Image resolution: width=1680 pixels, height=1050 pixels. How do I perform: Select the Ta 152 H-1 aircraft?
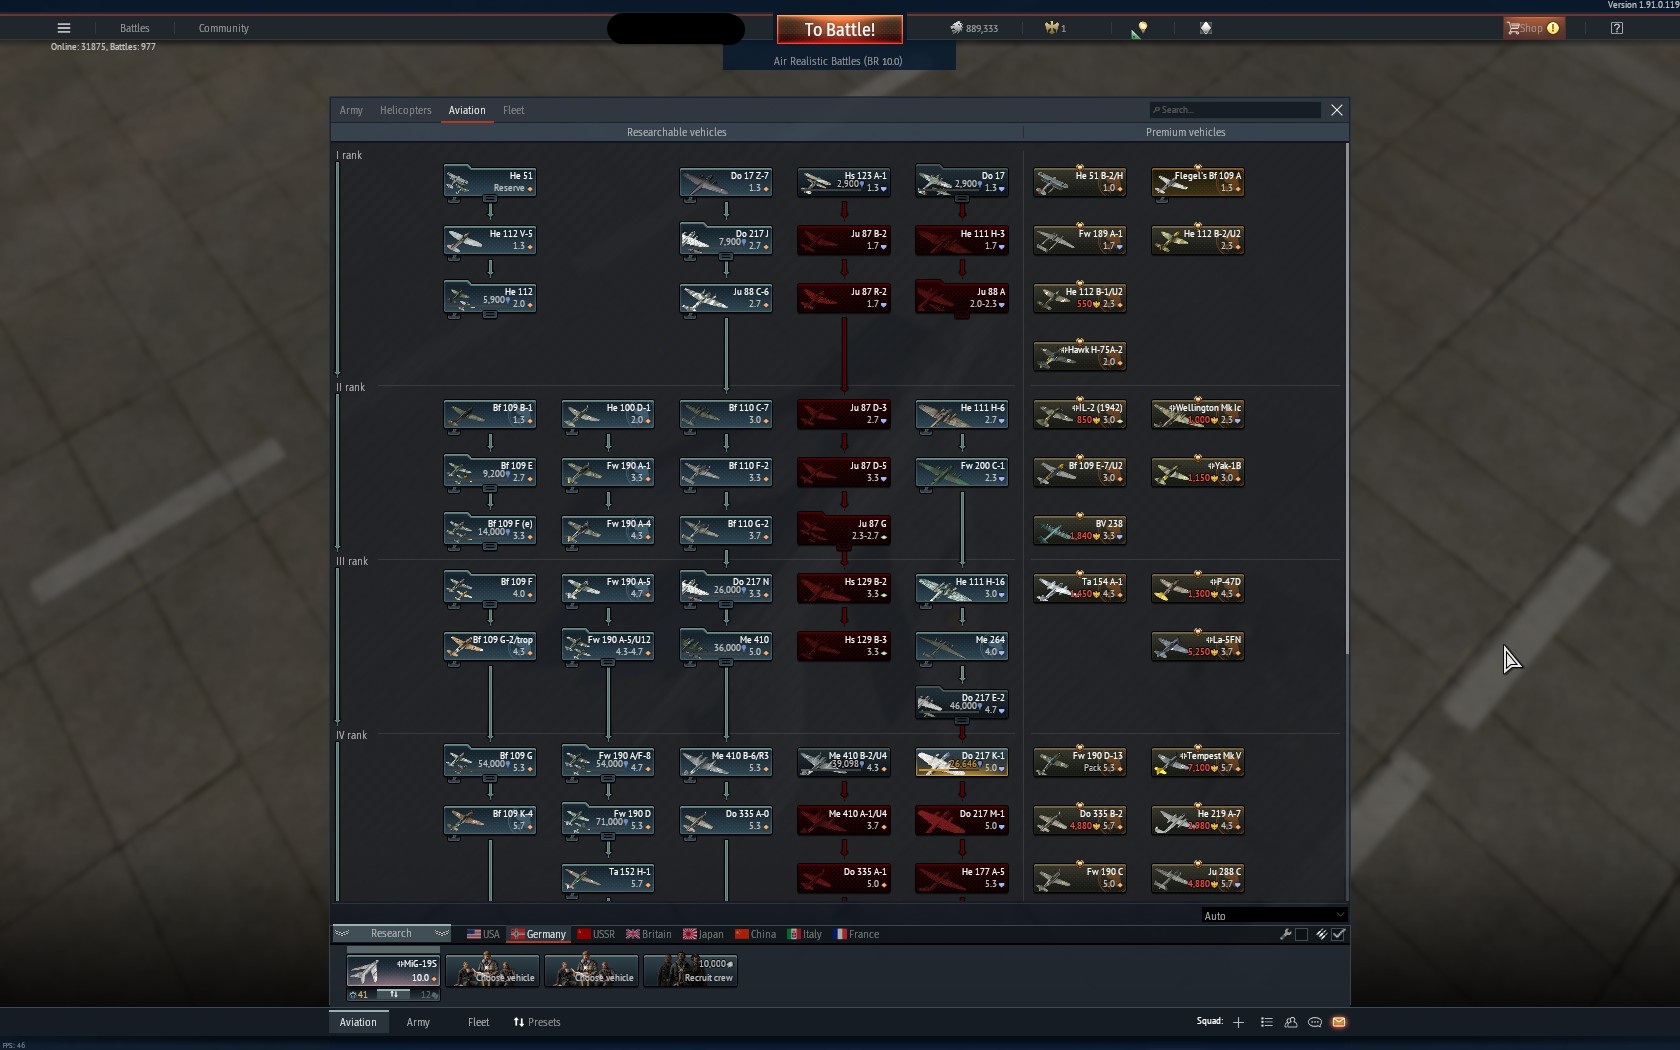point(608,878)
